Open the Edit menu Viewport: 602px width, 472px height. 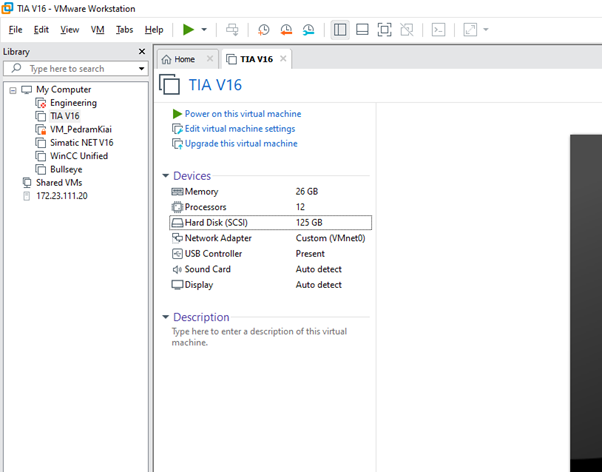tap(41, 30)
